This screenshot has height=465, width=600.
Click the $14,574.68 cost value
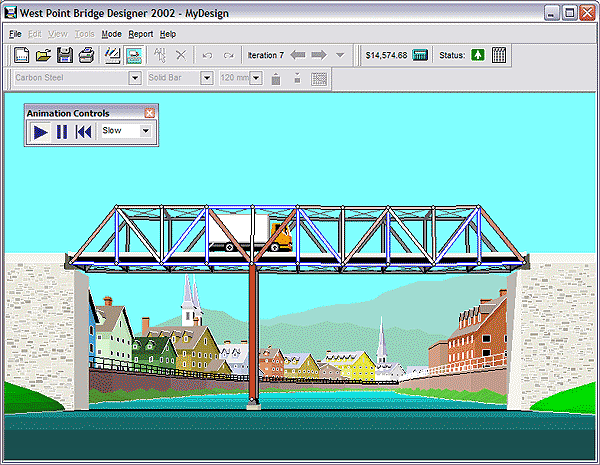point(386,55)
